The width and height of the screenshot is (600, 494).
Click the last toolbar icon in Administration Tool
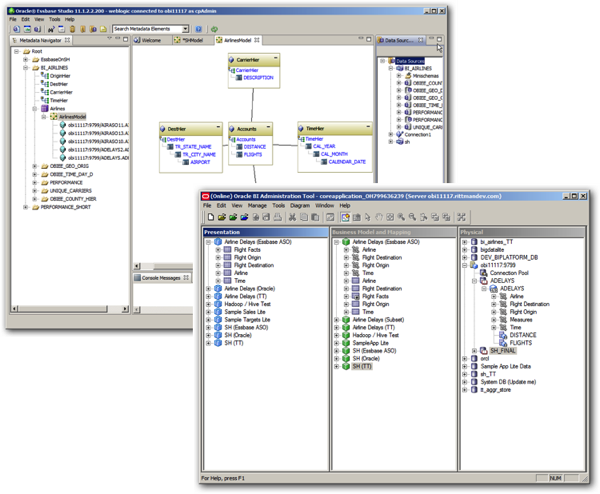461,217
